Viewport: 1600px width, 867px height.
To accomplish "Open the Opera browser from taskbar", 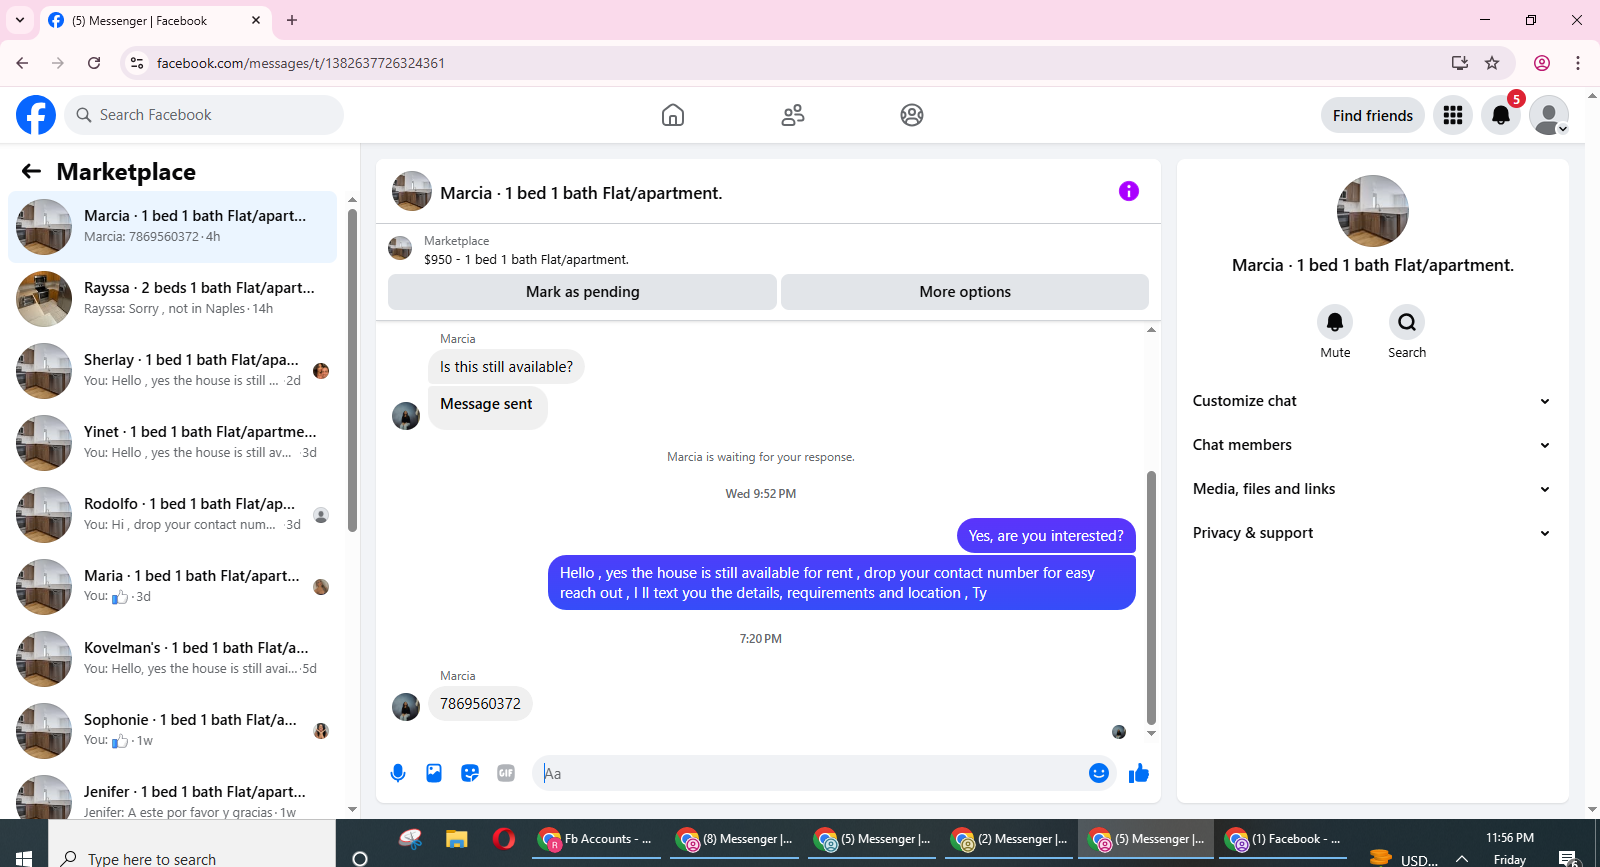I will click(503, 839).
